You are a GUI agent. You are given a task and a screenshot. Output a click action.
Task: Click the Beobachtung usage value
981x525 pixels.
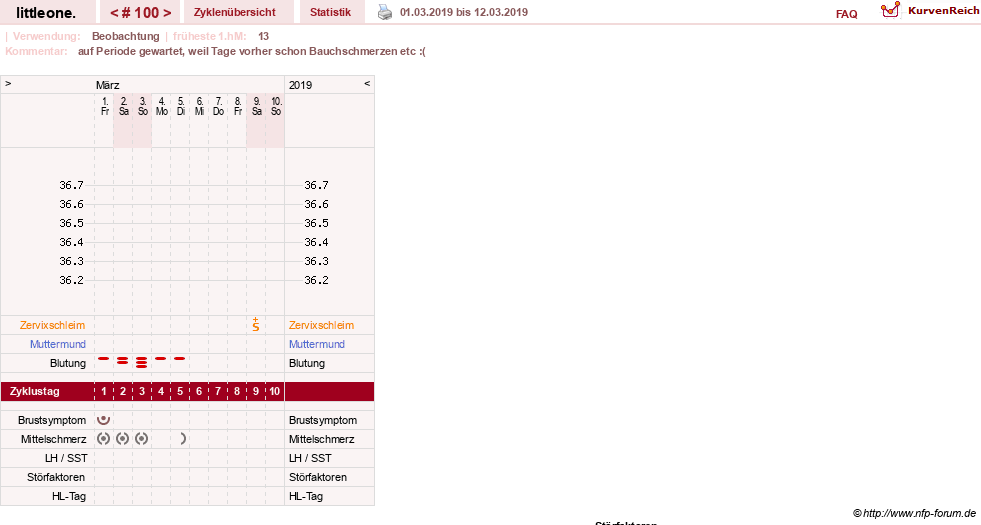pyautogui.click(x=126, y=36)
